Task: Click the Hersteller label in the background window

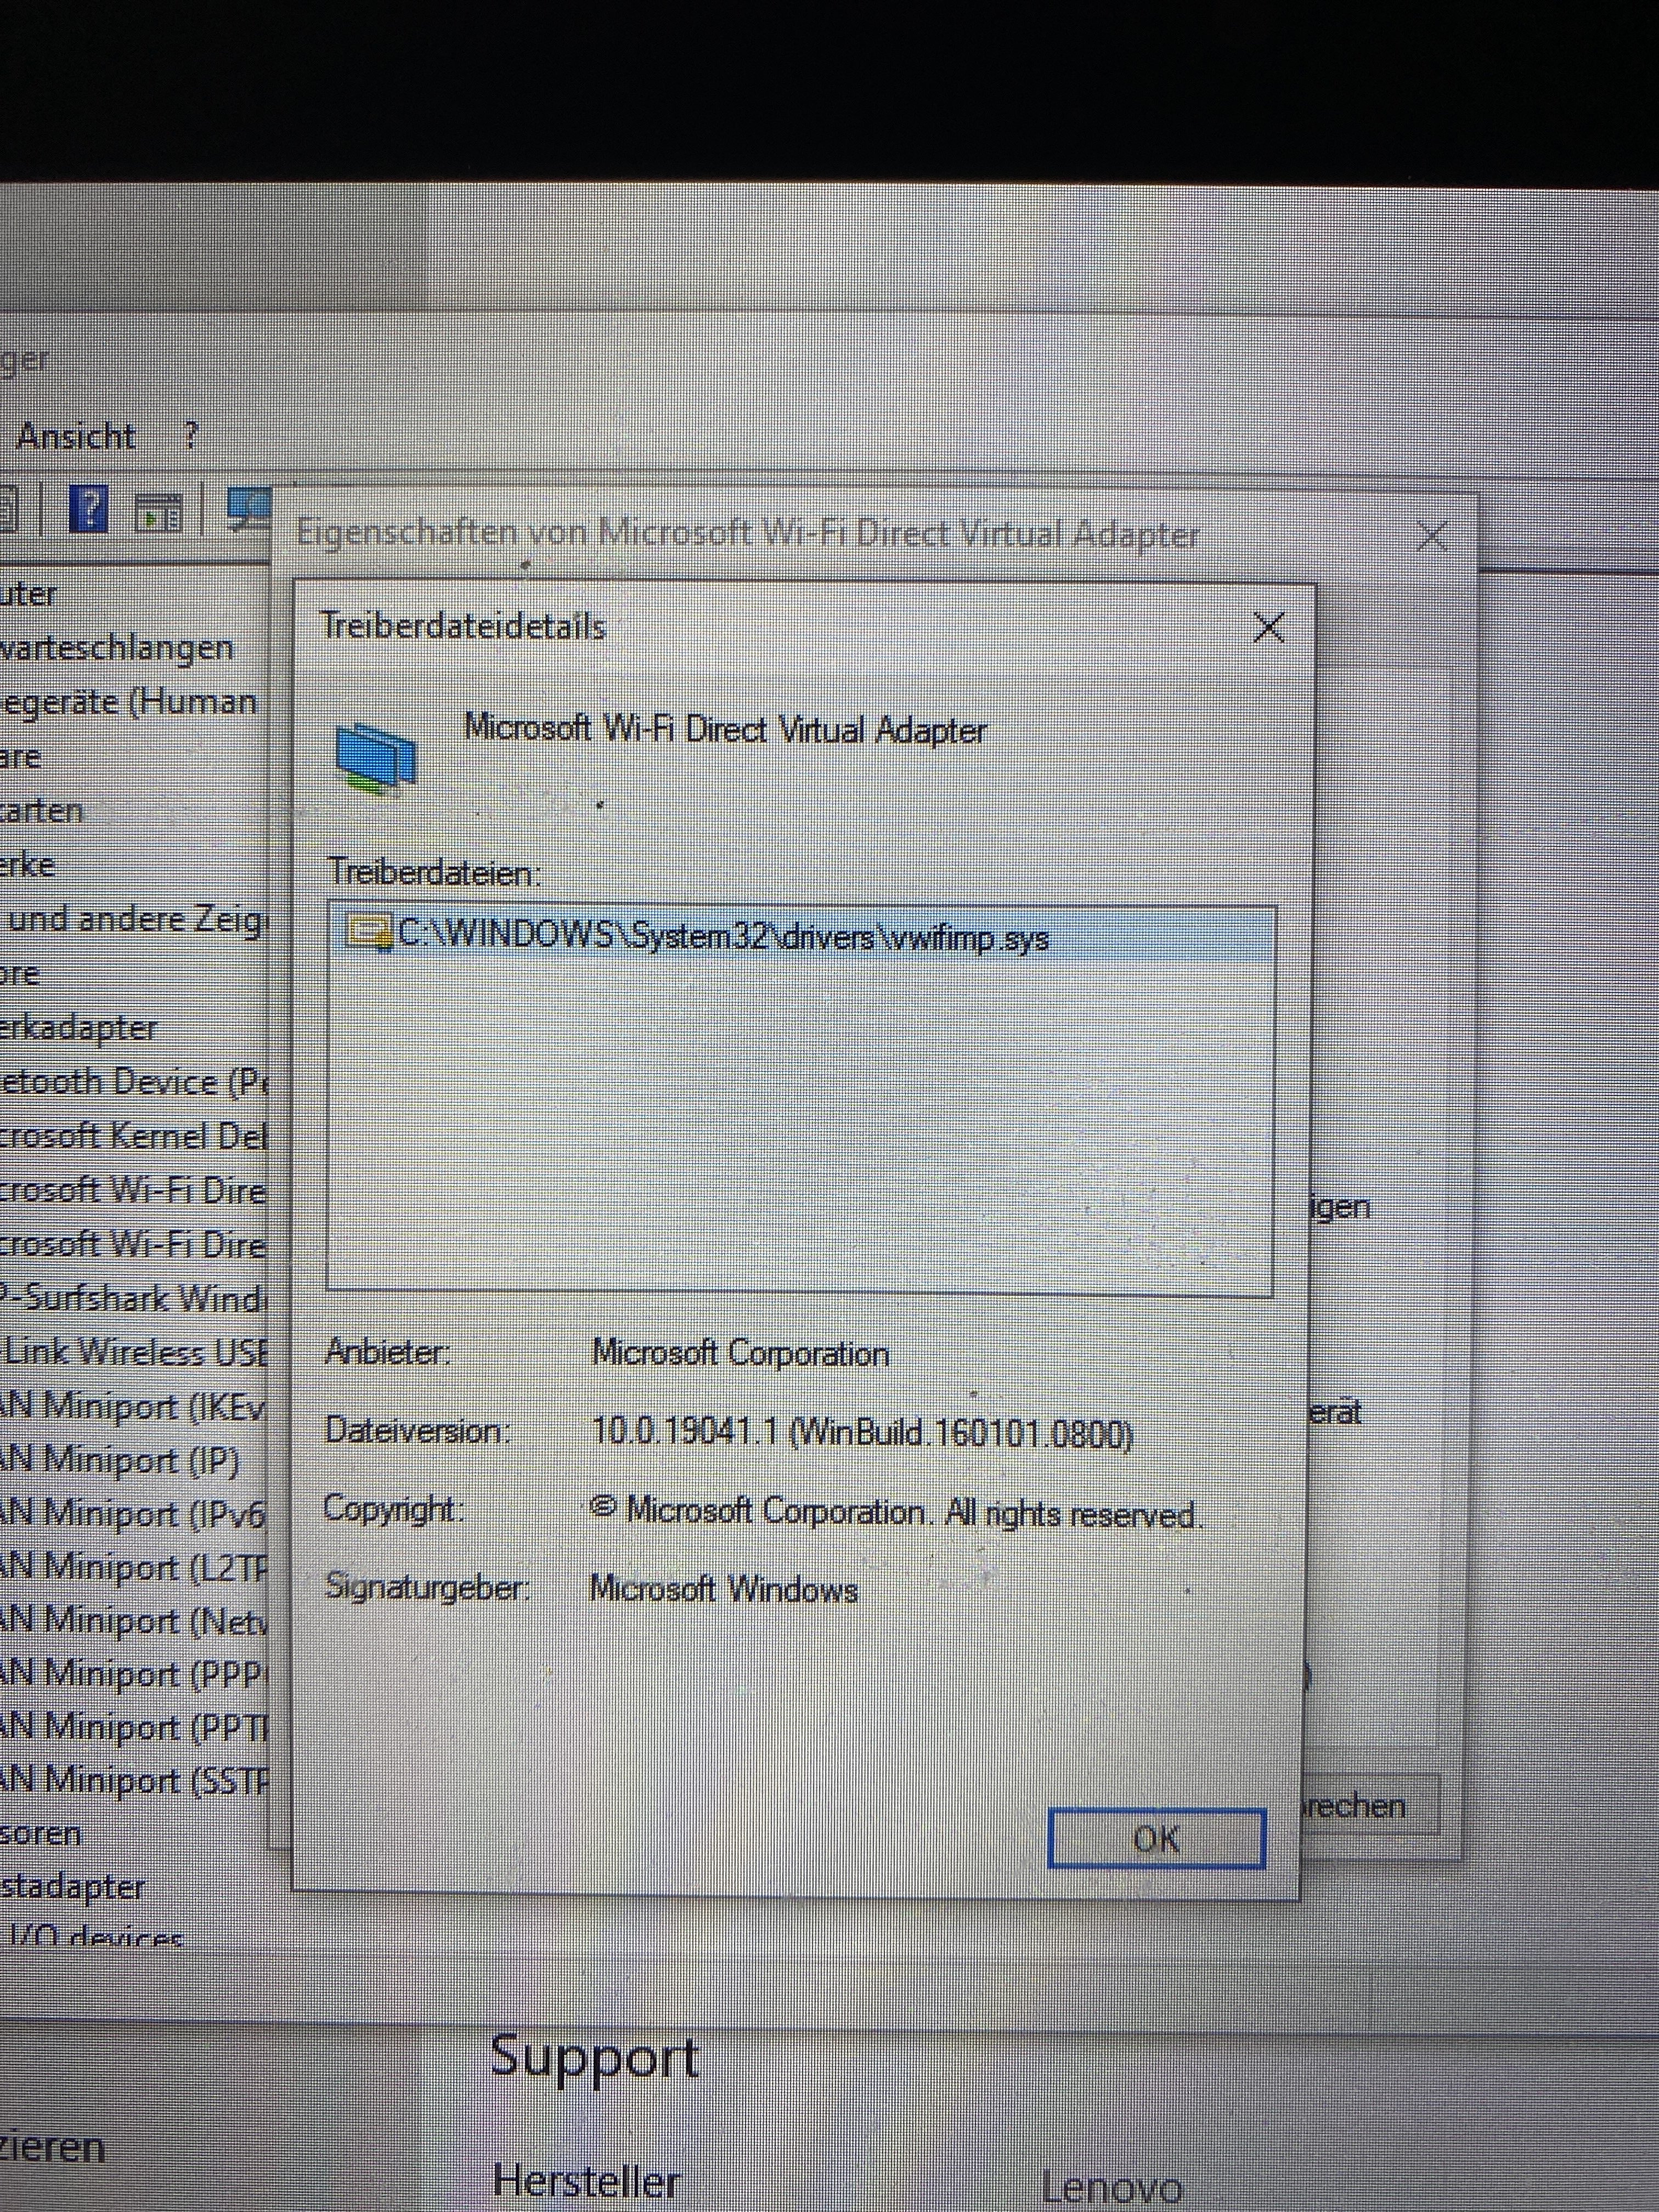Action: coord(587,2181)
